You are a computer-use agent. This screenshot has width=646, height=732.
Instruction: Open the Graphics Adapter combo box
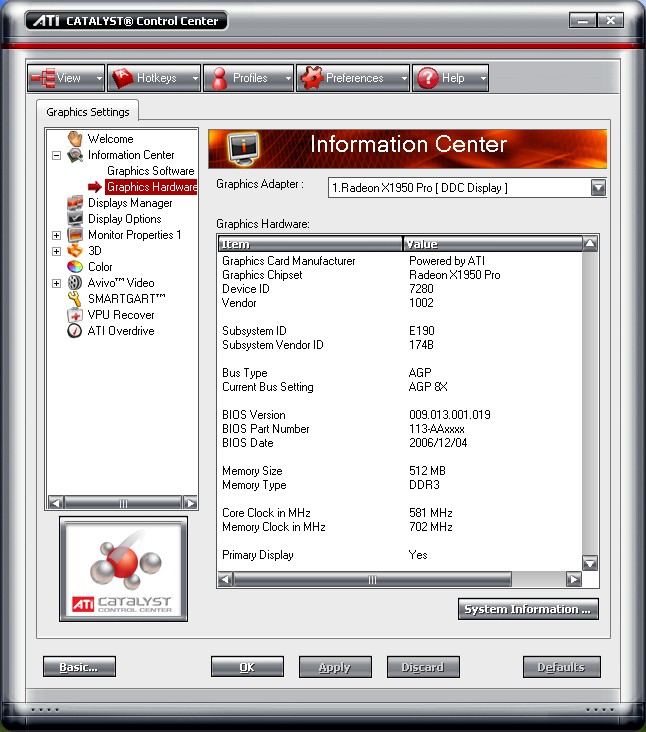[x=467, y=188]
